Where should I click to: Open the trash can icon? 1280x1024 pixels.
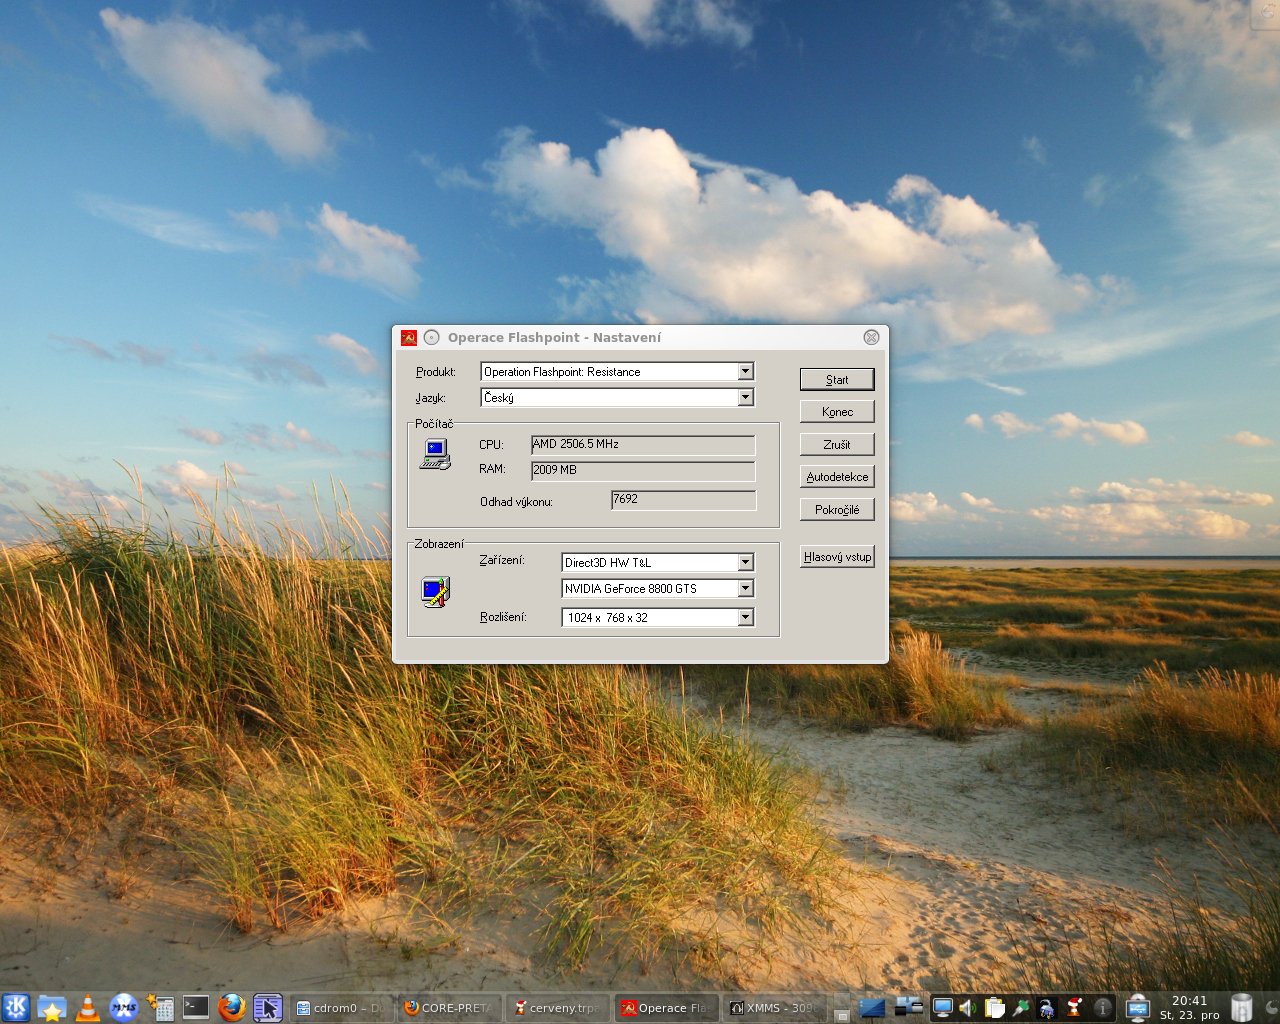pos(1241,1007)
